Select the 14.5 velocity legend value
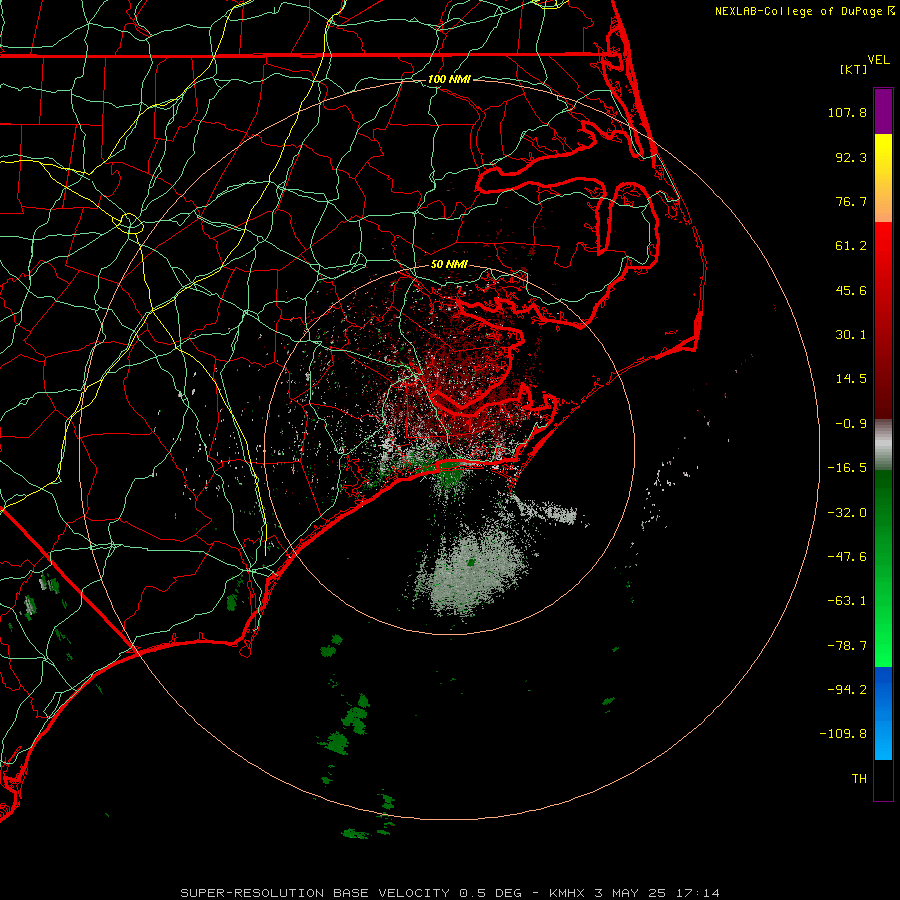 pos(851,379)
